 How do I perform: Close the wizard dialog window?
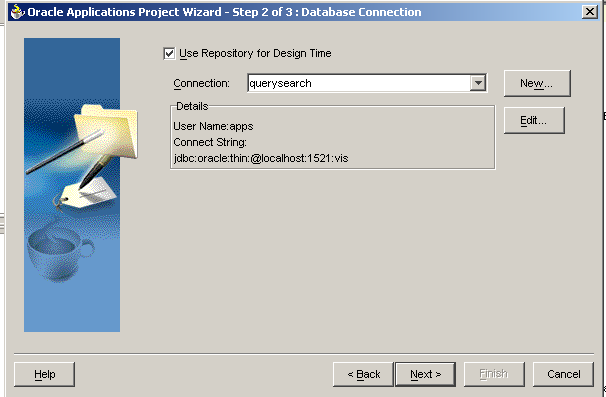pos(590,12)
